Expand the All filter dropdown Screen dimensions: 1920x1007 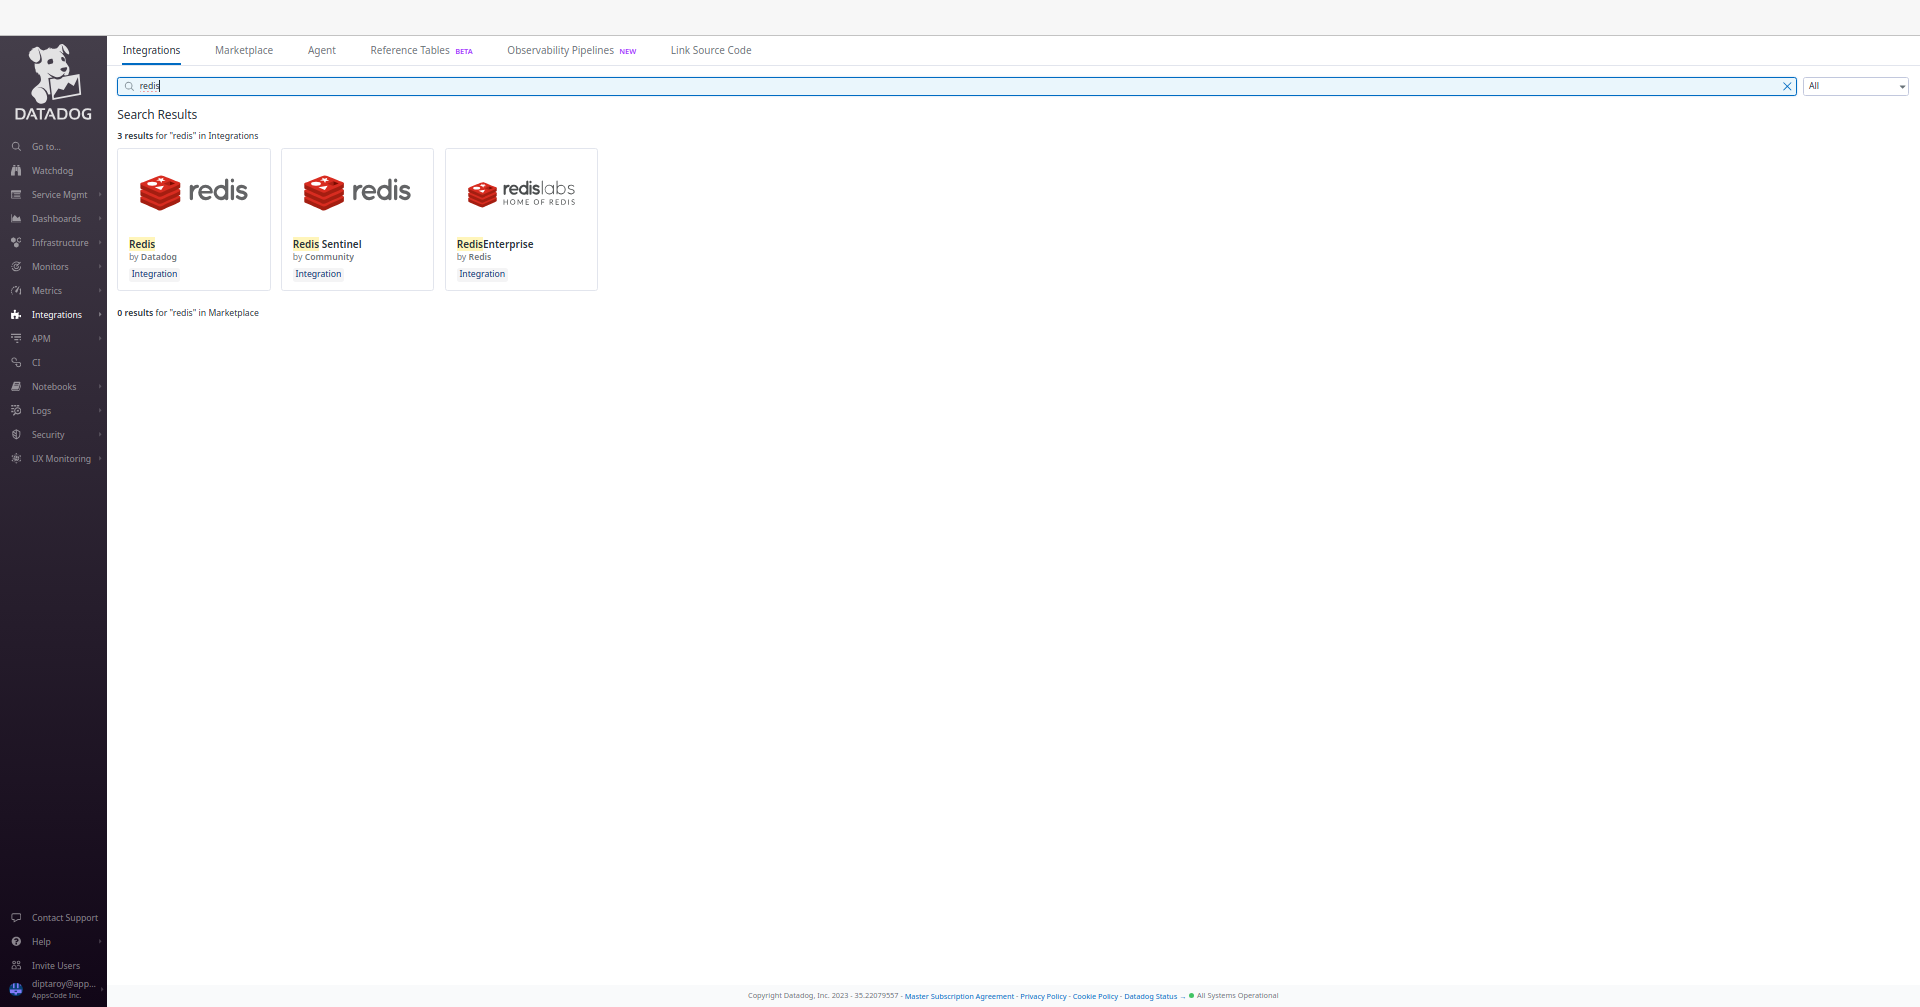coord(1855,86)
